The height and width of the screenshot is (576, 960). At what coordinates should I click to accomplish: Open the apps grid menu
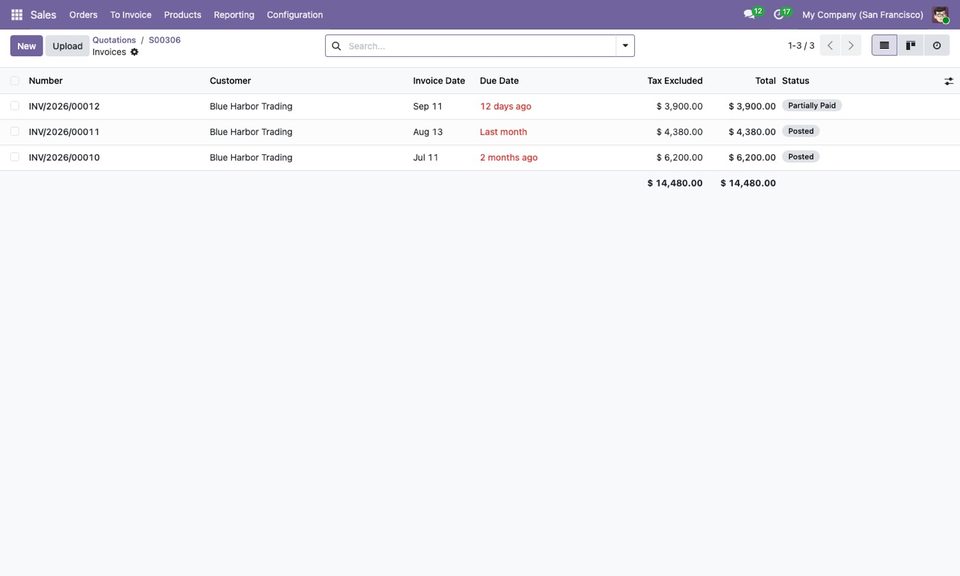click(17, 15)
